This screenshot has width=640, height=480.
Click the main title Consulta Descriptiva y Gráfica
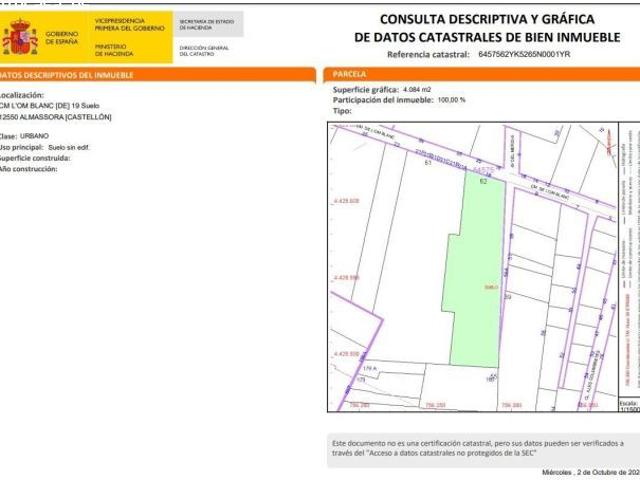pos(487,18)
